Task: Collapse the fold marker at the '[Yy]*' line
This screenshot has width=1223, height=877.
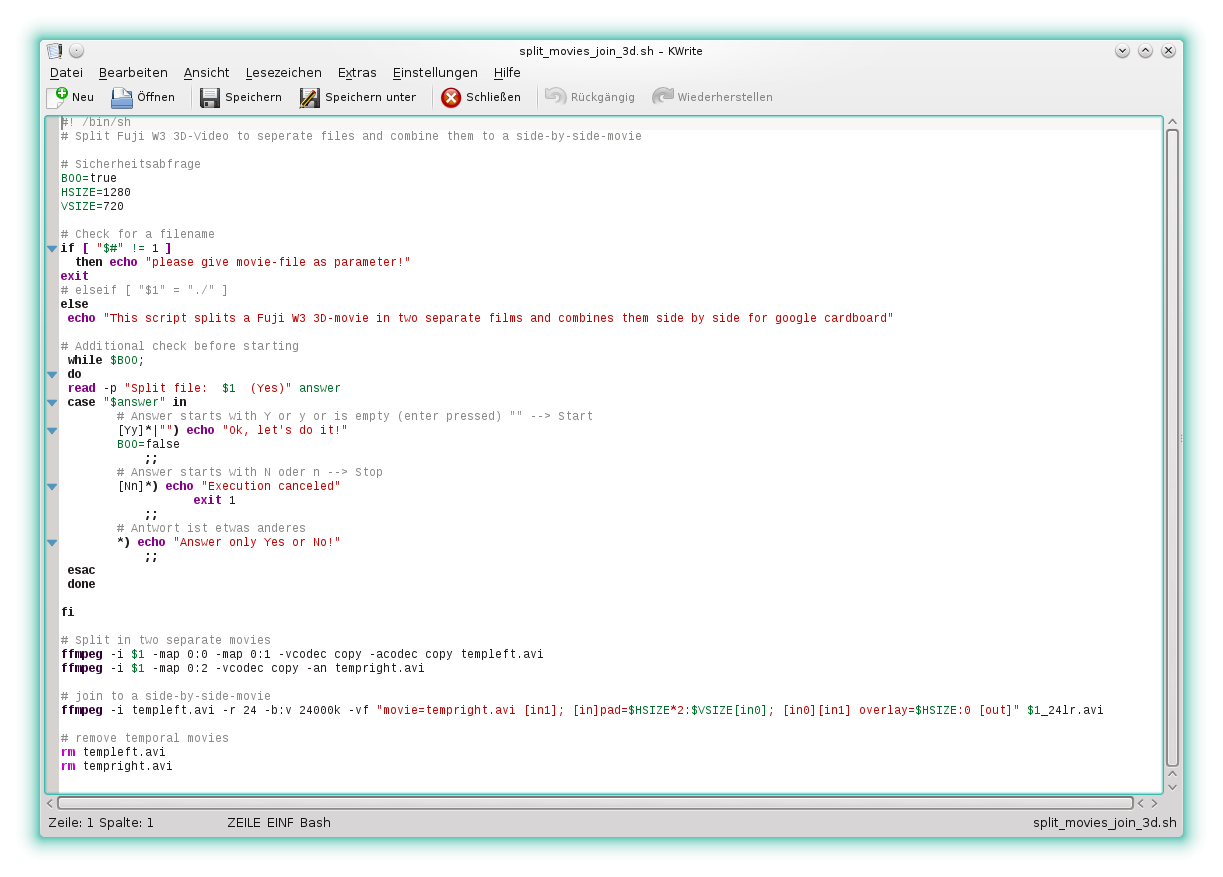Action: point(52,431)
